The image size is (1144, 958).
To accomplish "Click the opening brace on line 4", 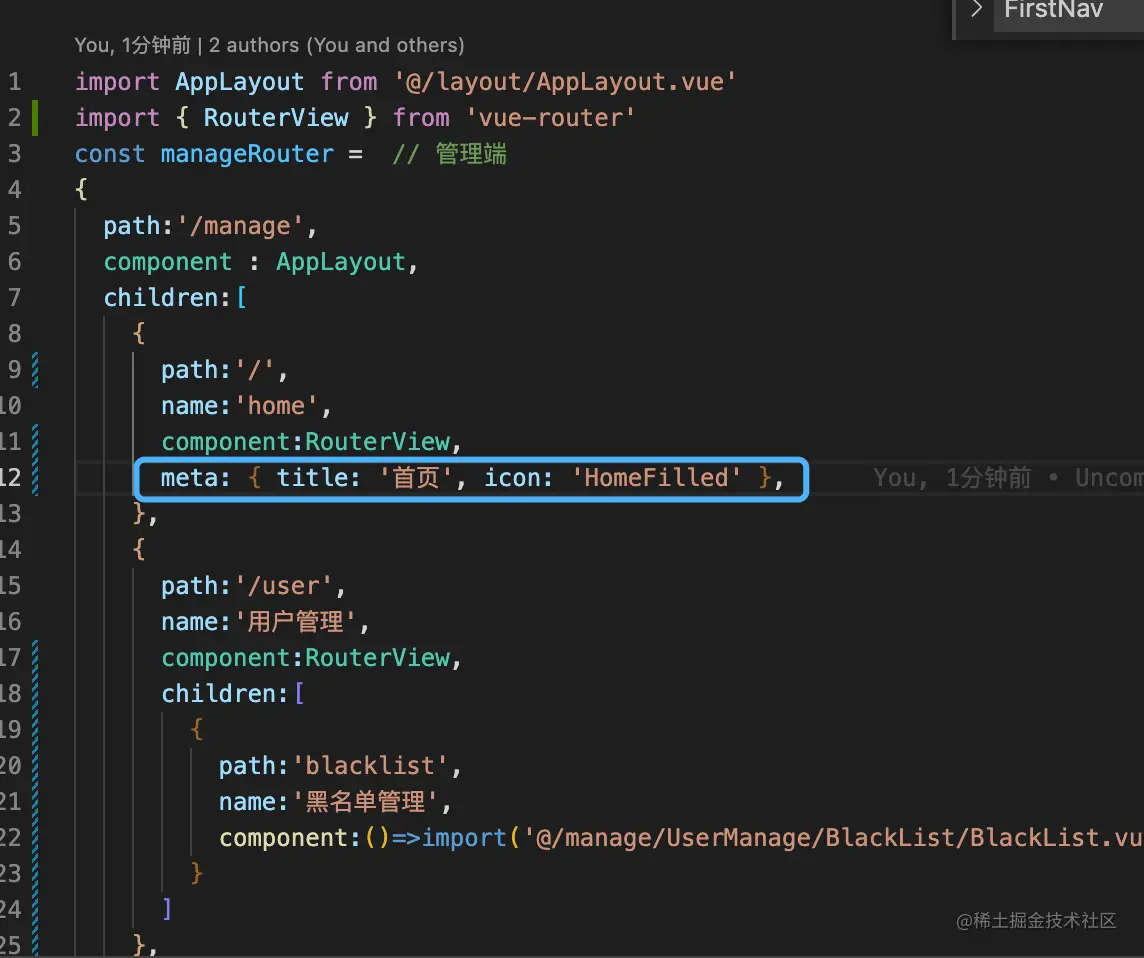I will tap(81, 190).
